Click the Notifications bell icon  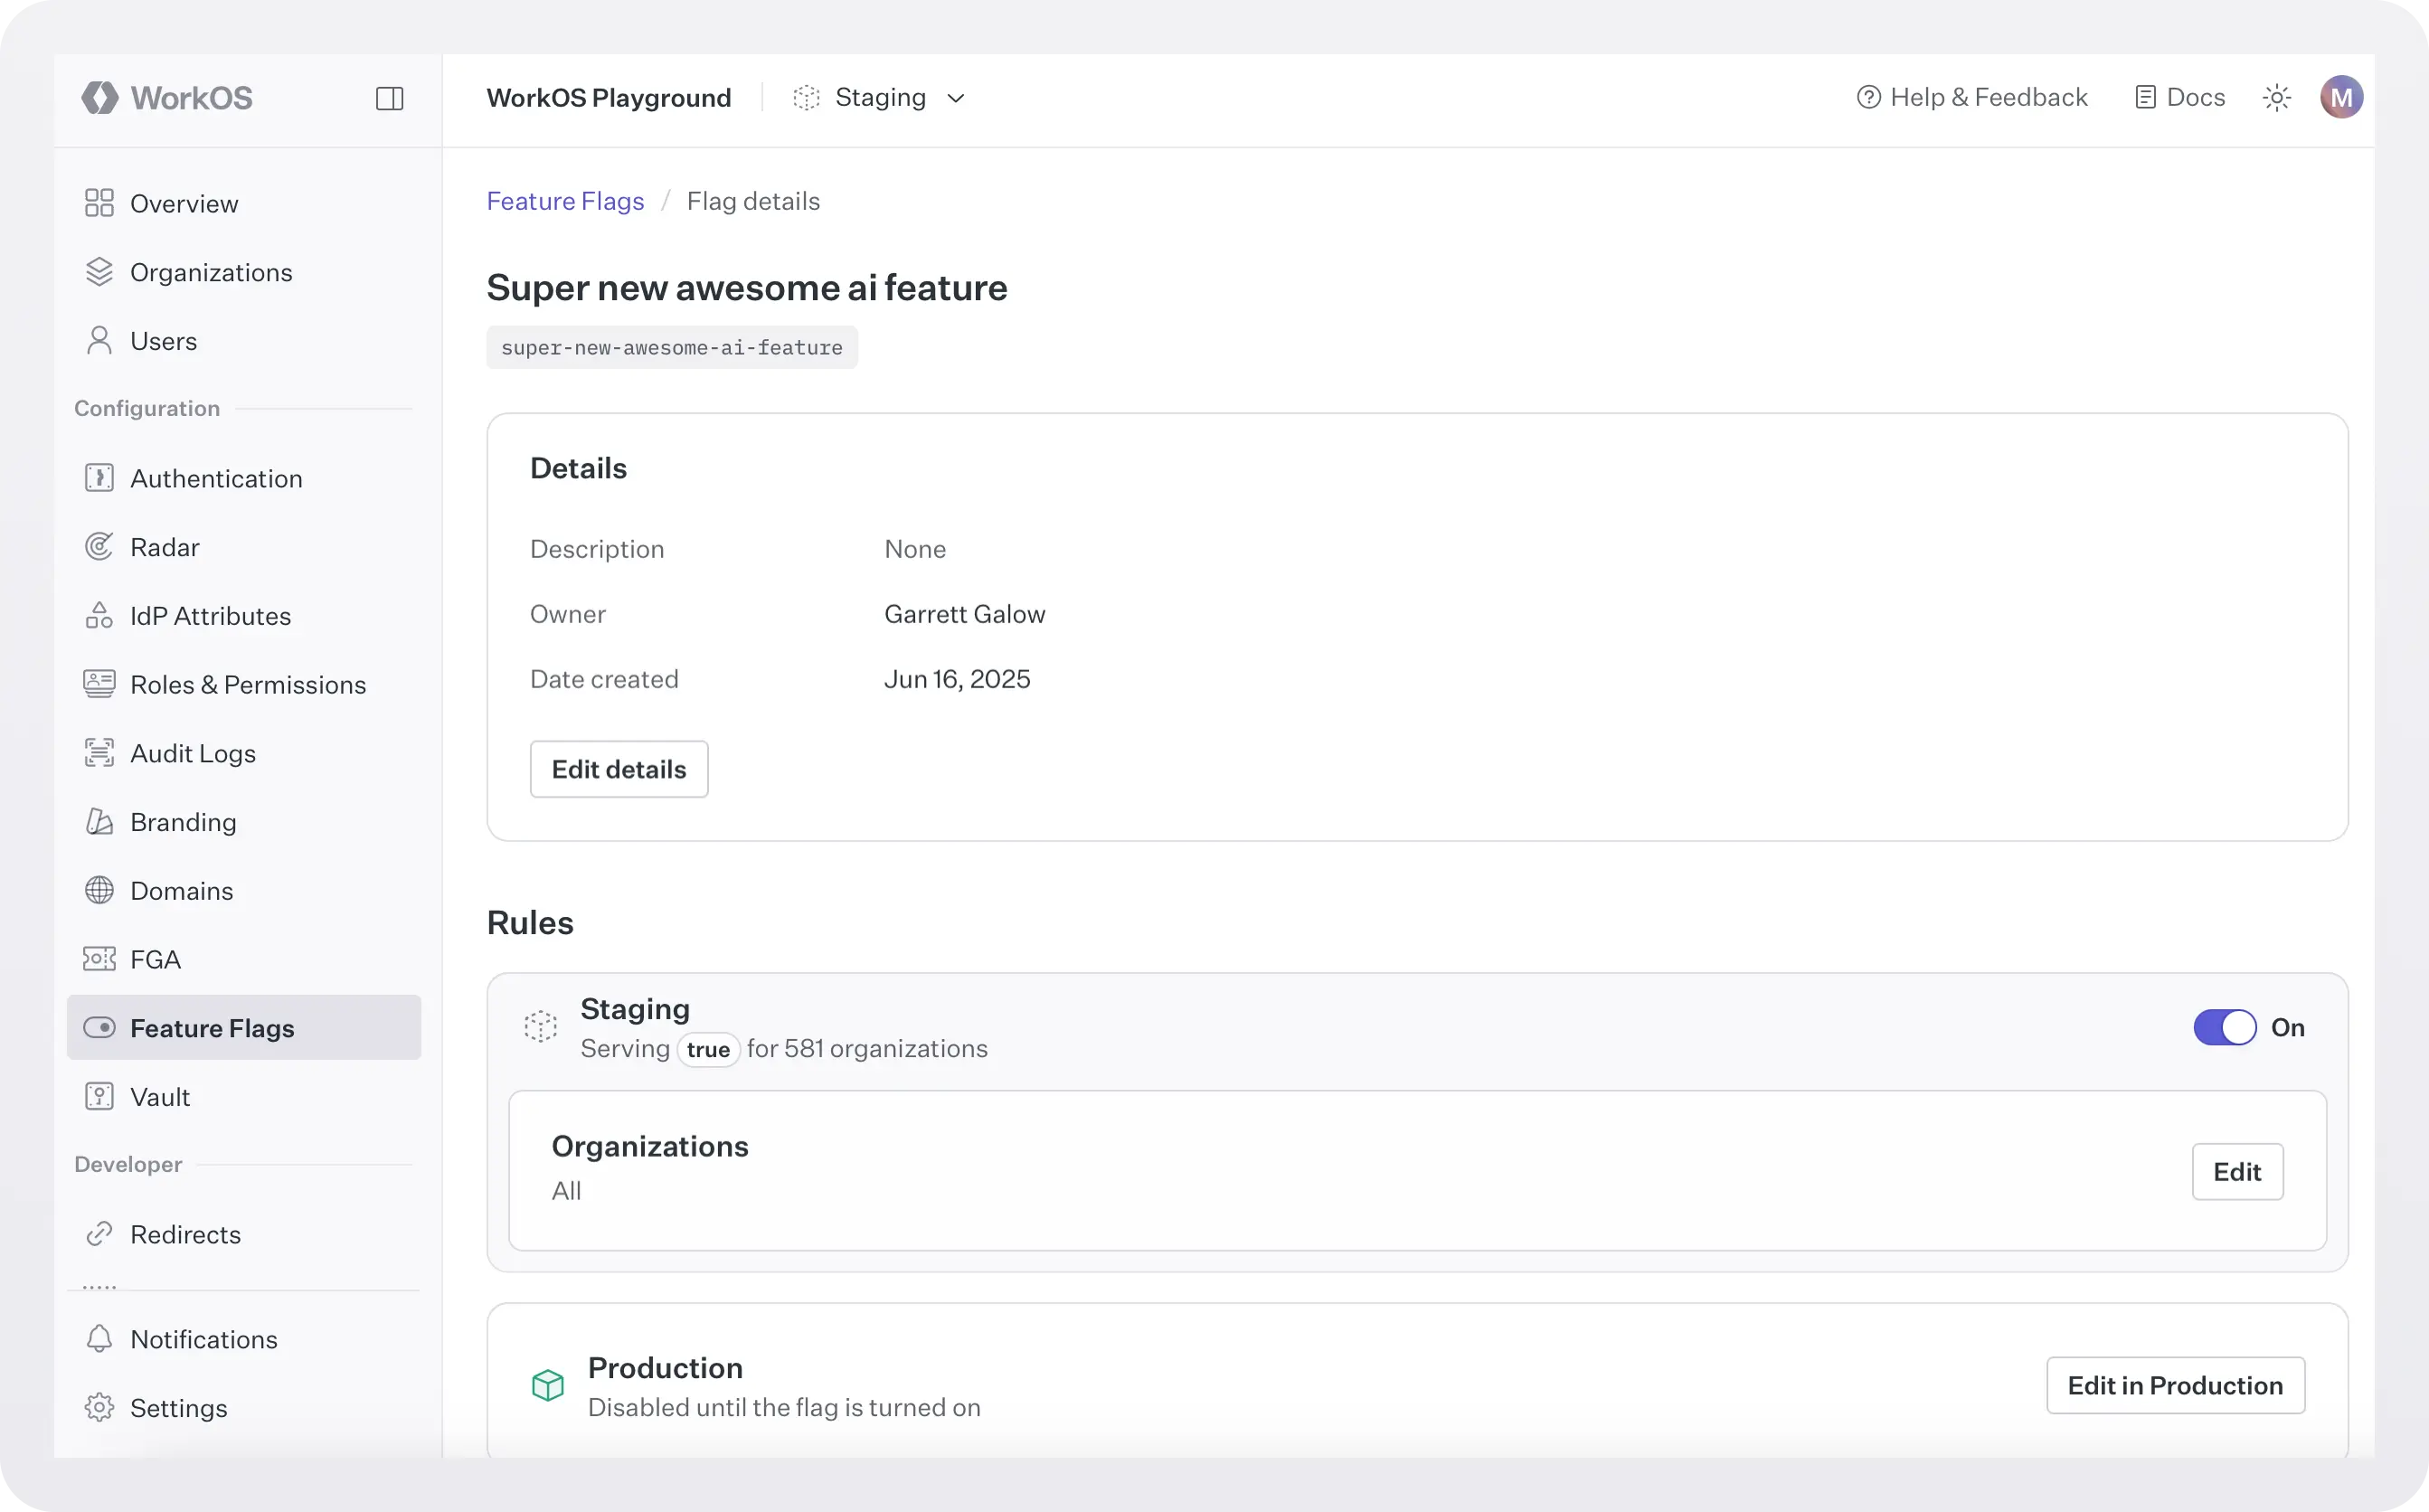point(99,1339)
